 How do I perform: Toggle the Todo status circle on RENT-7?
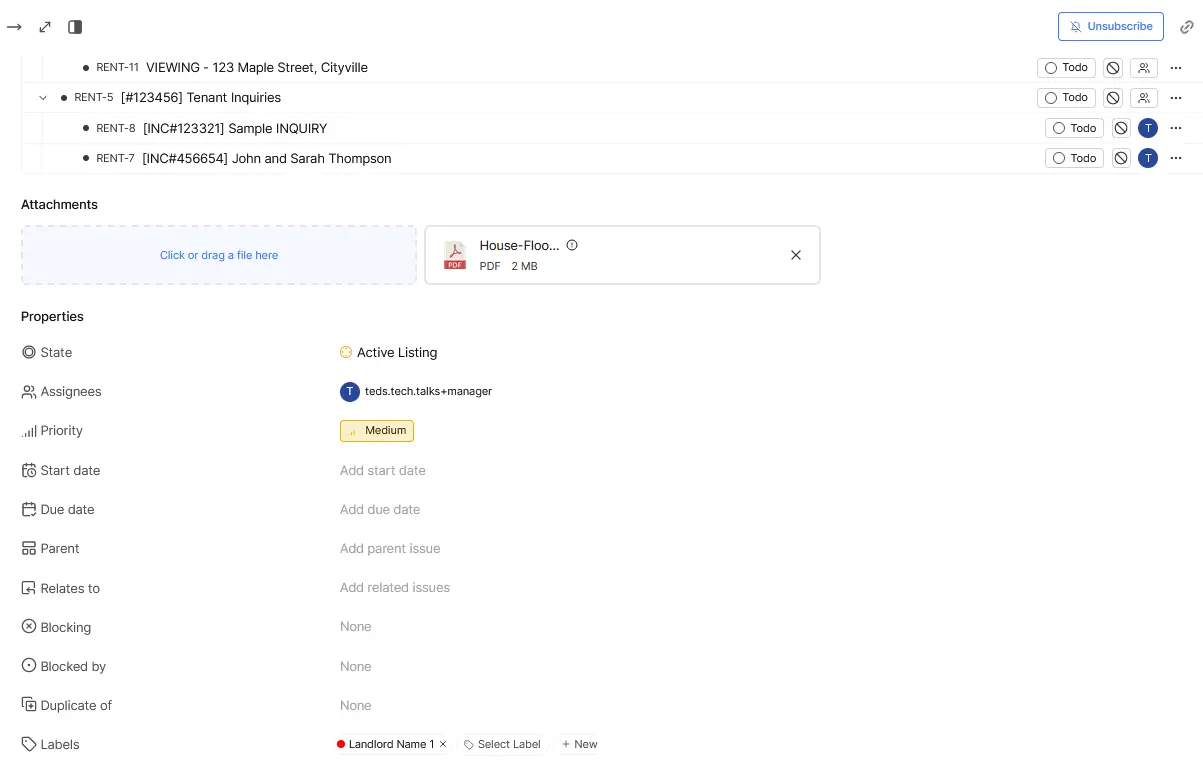coord(1058,158)
